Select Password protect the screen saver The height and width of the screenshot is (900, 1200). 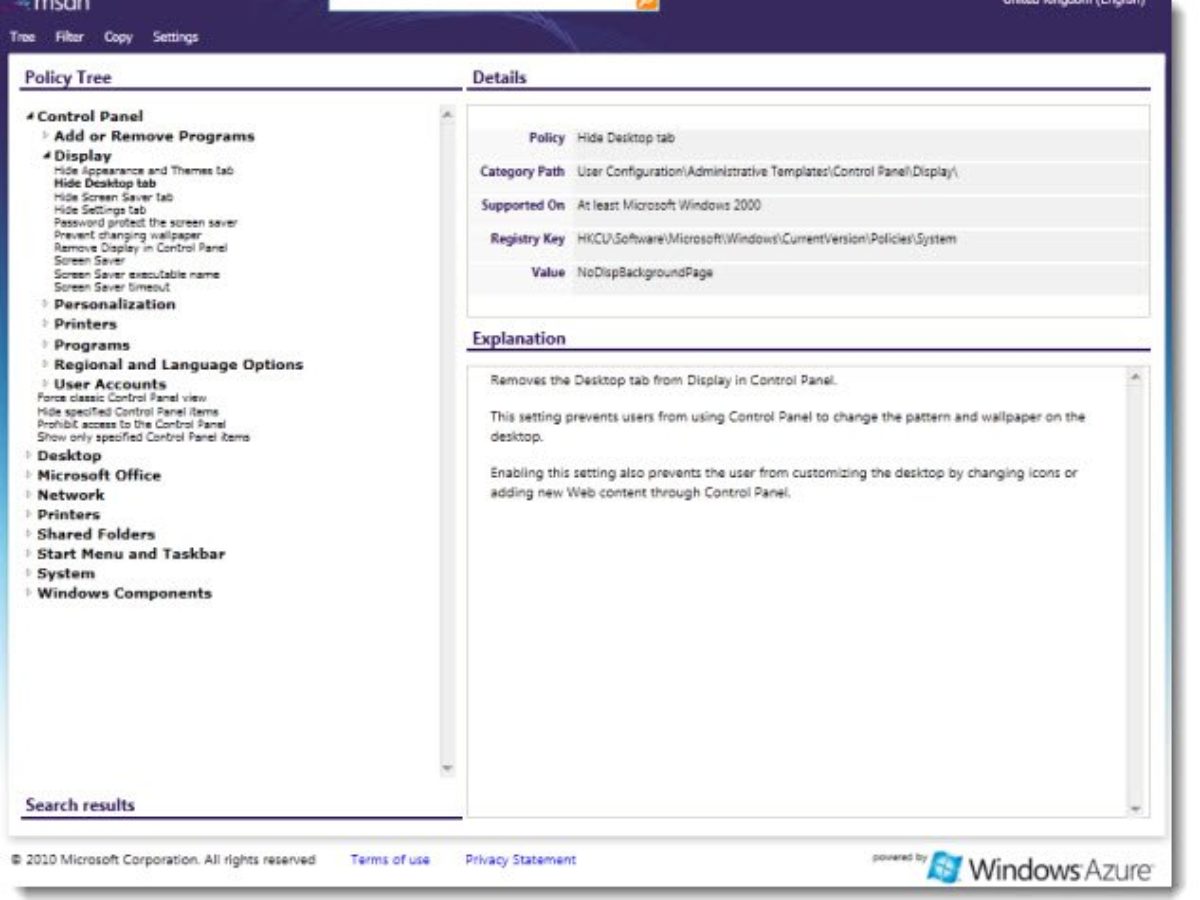[146, 222]
